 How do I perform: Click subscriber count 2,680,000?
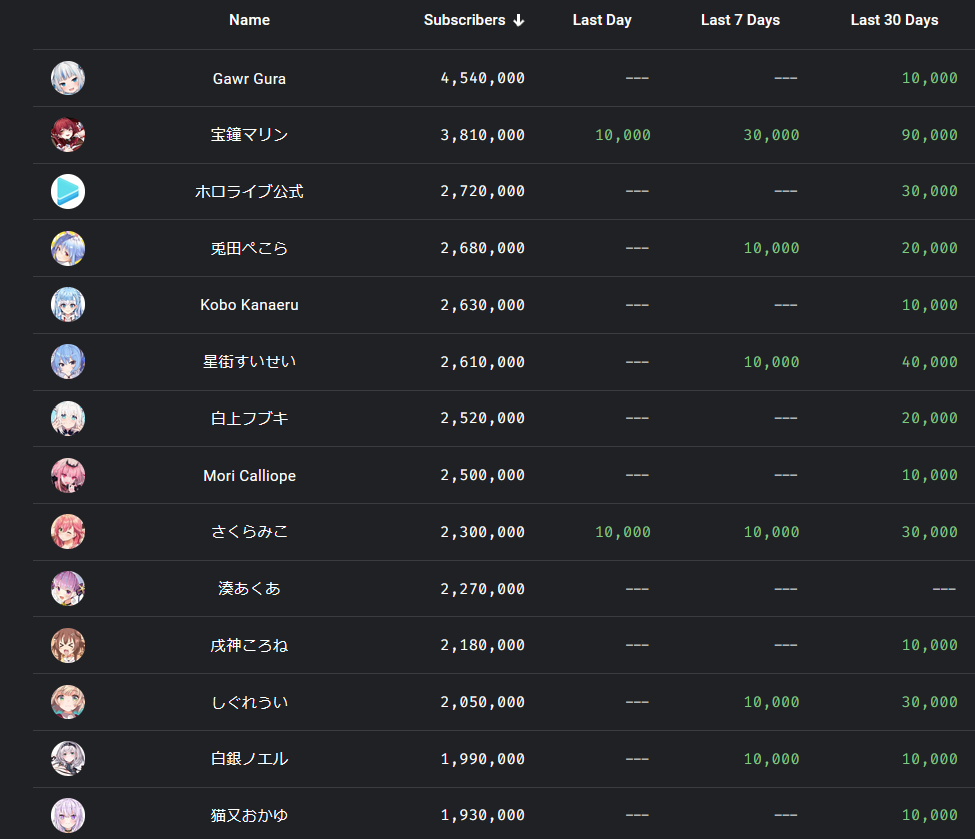483,248
